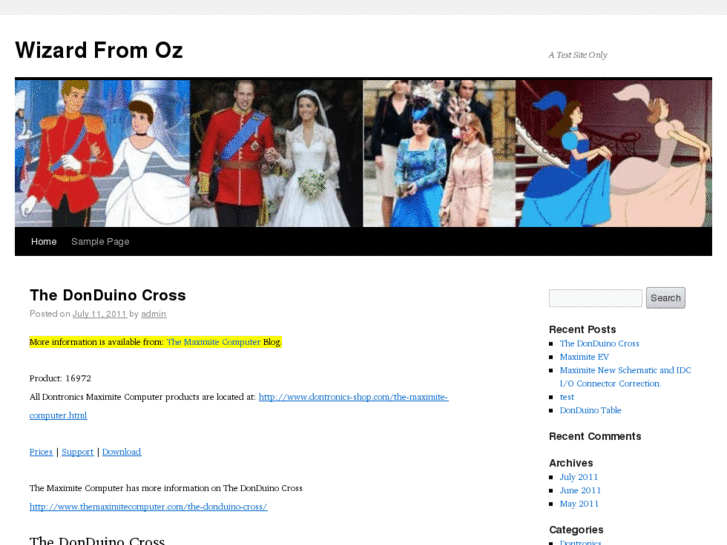Image resolution: width=727 pixels, height=545 pixels.
Task: Click the Recent Posts heading
Action: pyautogui.click(x=582, y=329)
